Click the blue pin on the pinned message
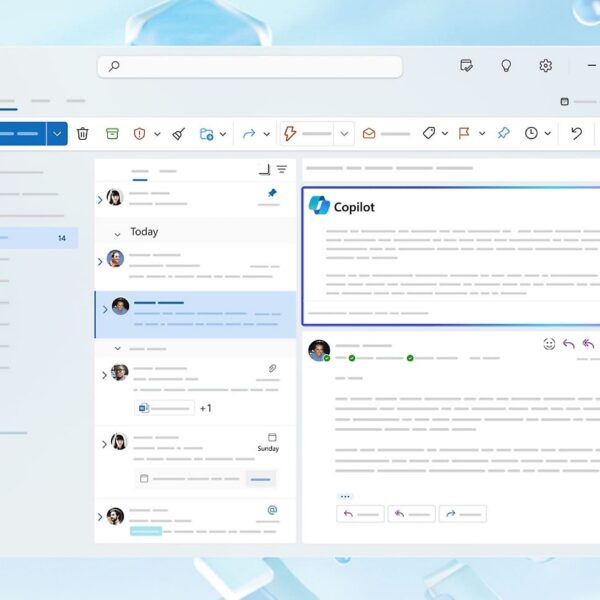 tap(272, 193)
